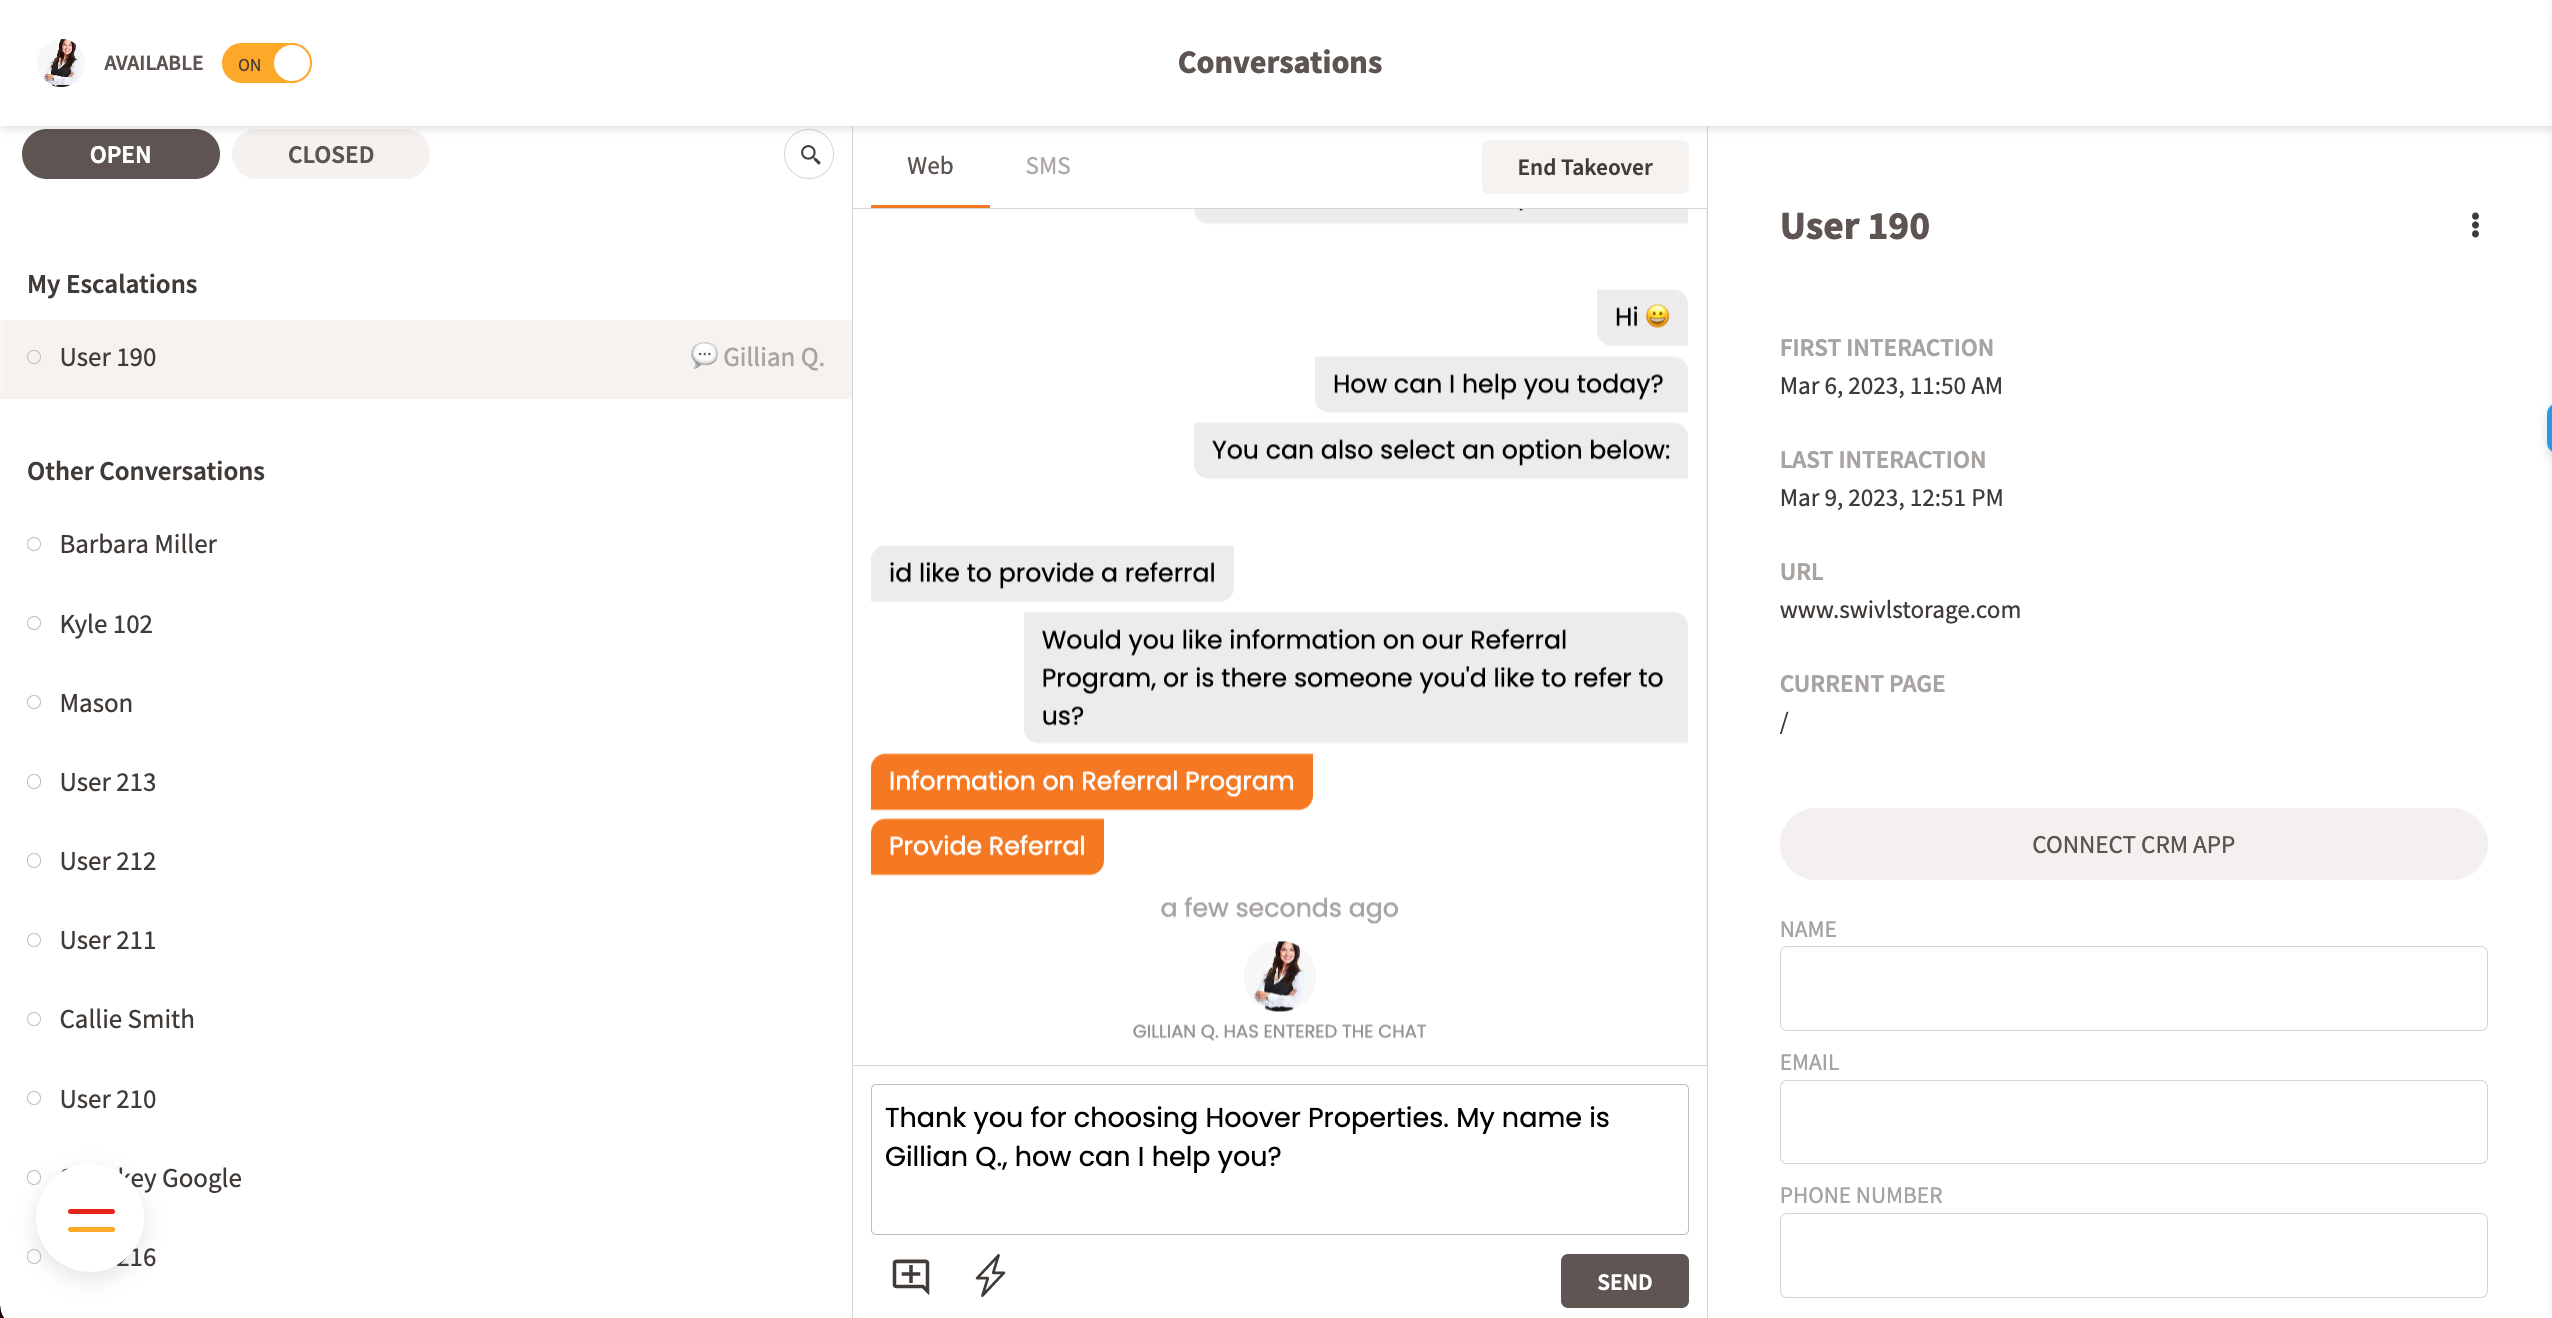
Task: Open the Callie Smith conversation
Action: (127, 1019)
